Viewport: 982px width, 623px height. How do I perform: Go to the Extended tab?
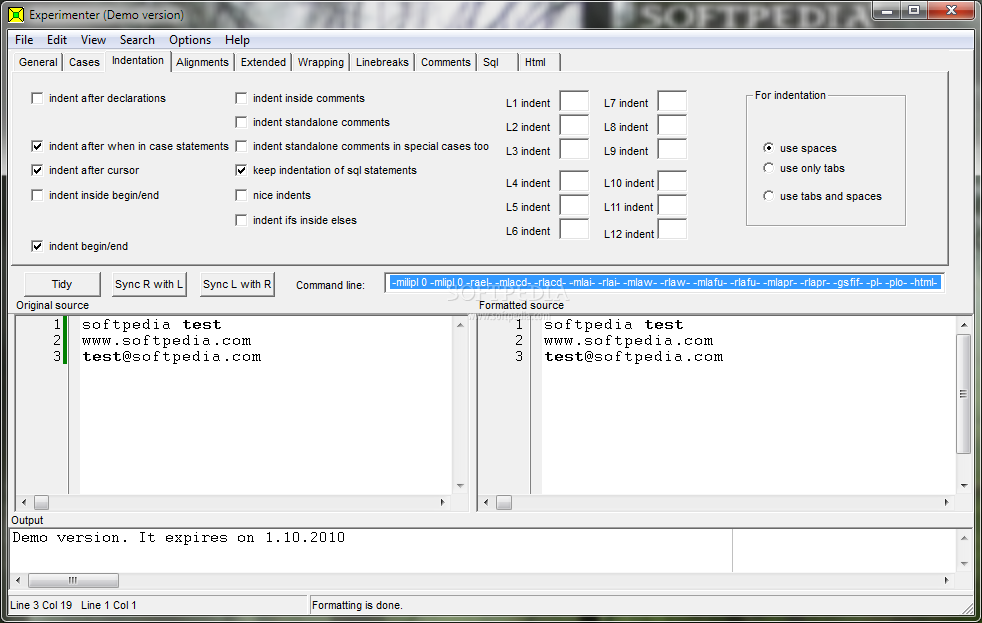263,62
